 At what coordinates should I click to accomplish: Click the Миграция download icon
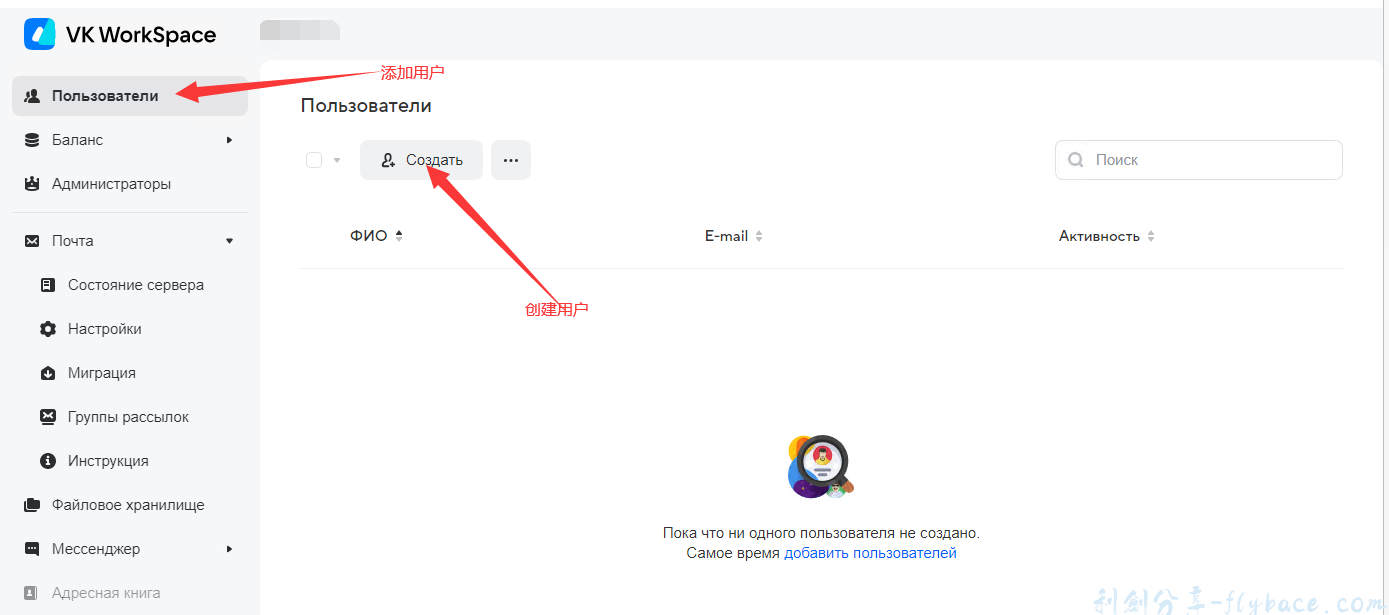(48, 373)
